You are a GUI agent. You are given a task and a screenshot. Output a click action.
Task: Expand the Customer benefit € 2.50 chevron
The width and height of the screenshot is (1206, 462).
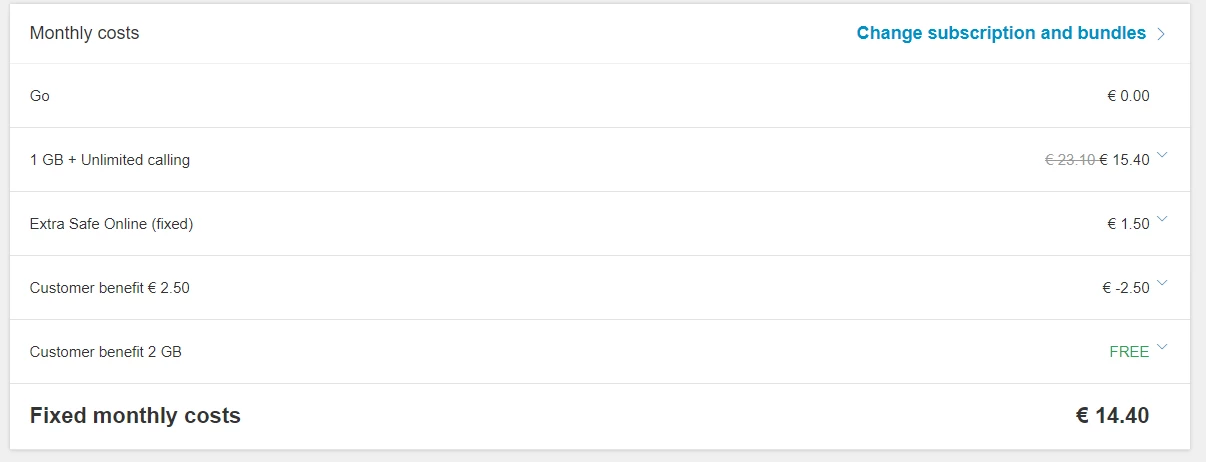1161,284
